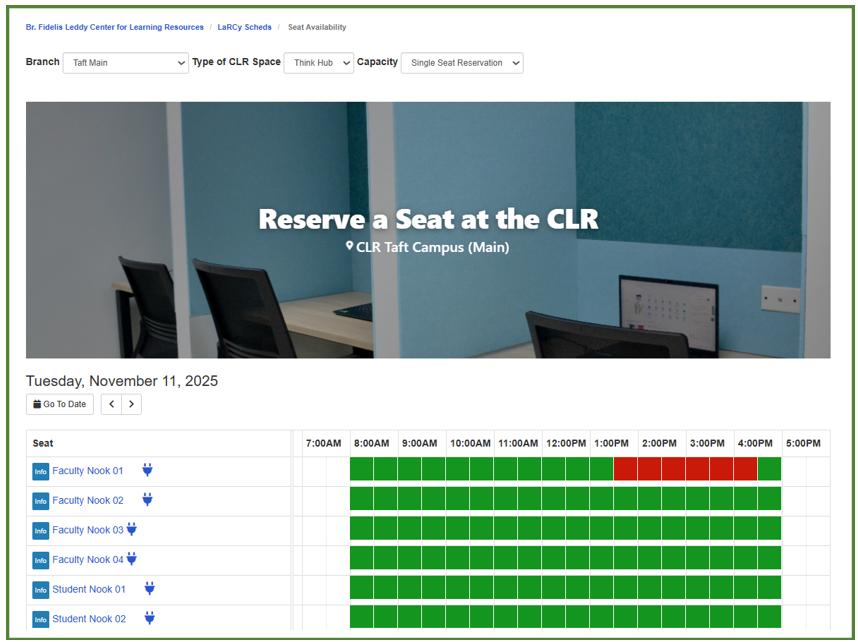Image resolution: width=858 pixels, height=642 pixels.
Task: Select Faculty Nook 01 8:00AM green slot
Action: click(362, 469)
